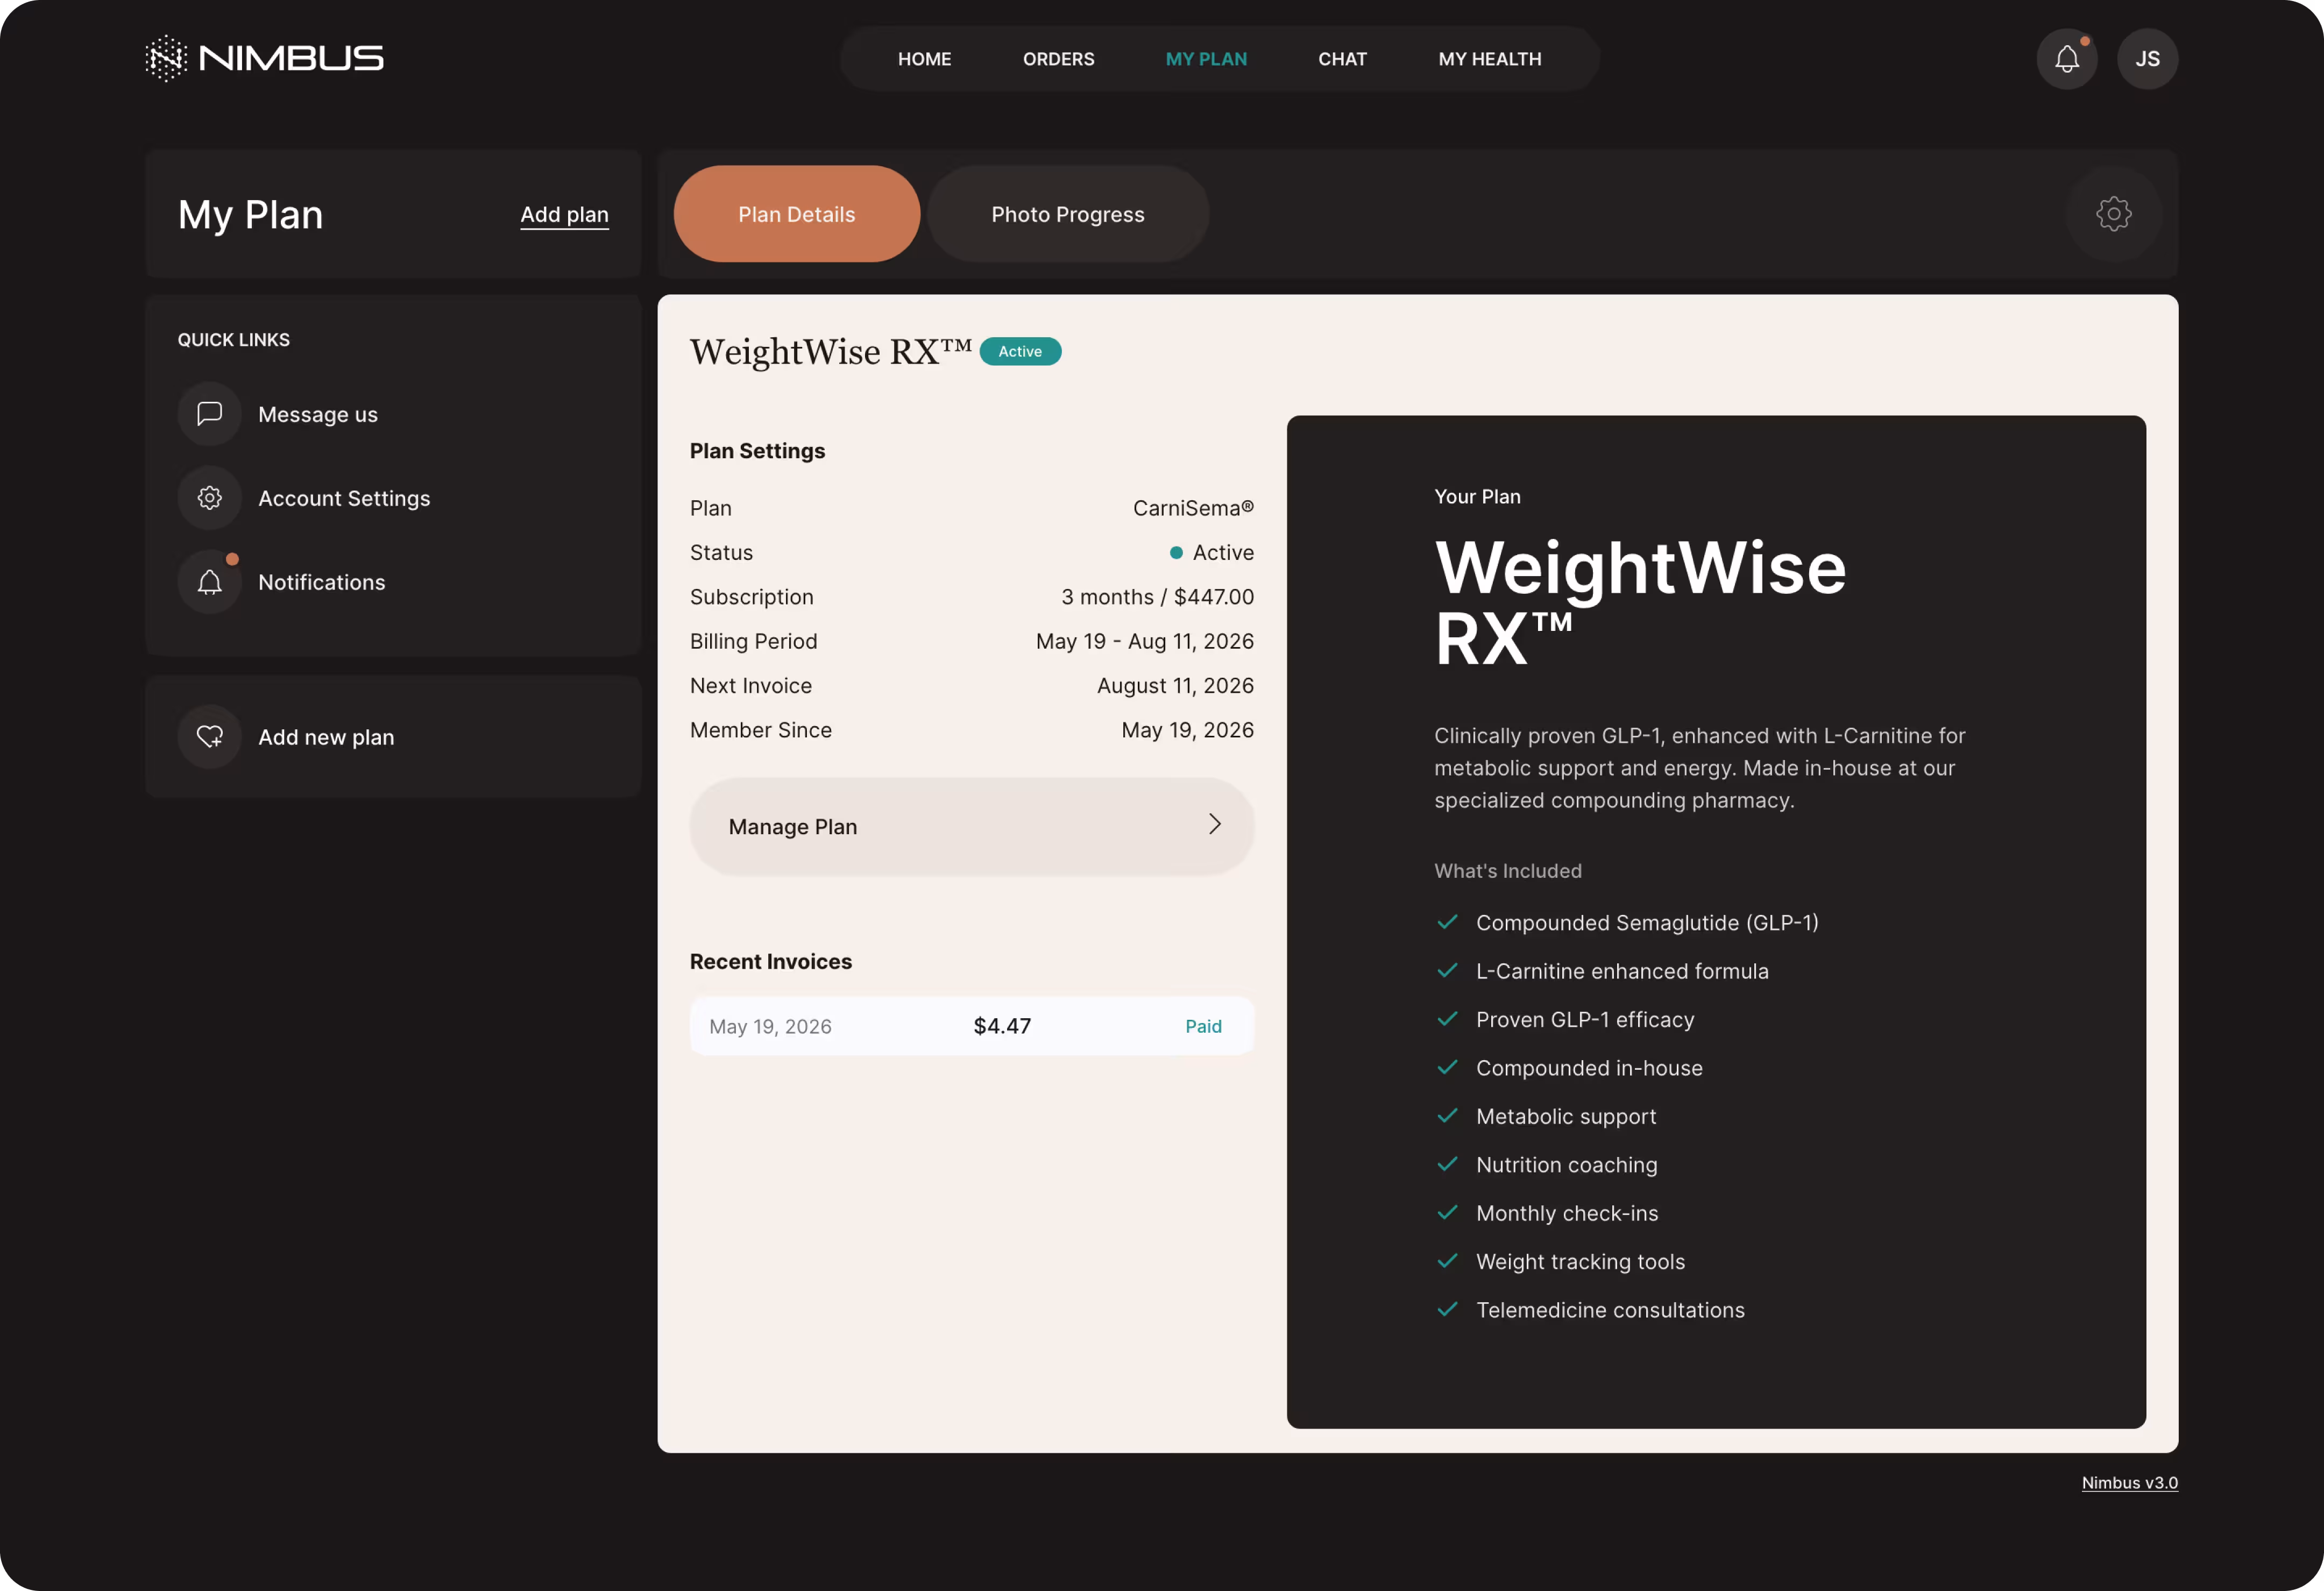
Task: Click the Recent Invoices heading
Action: point(770,961)
